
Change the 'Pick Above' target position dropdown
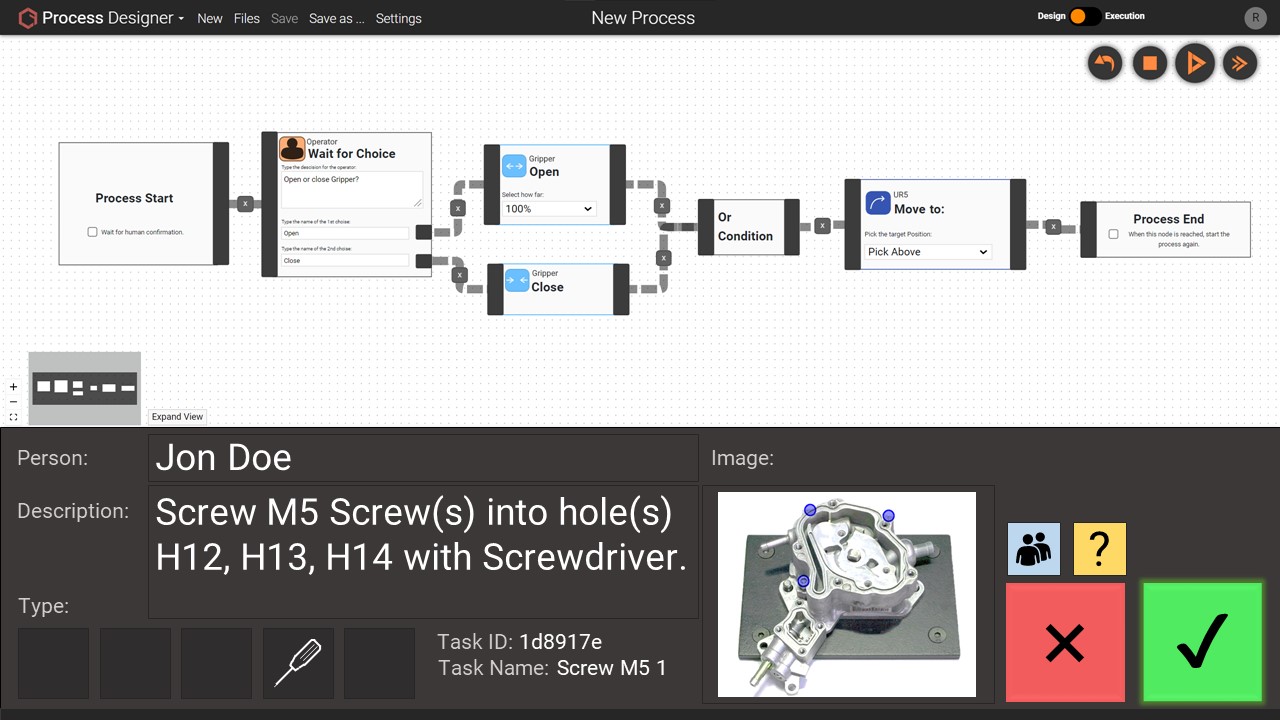[x=925, y=251]
